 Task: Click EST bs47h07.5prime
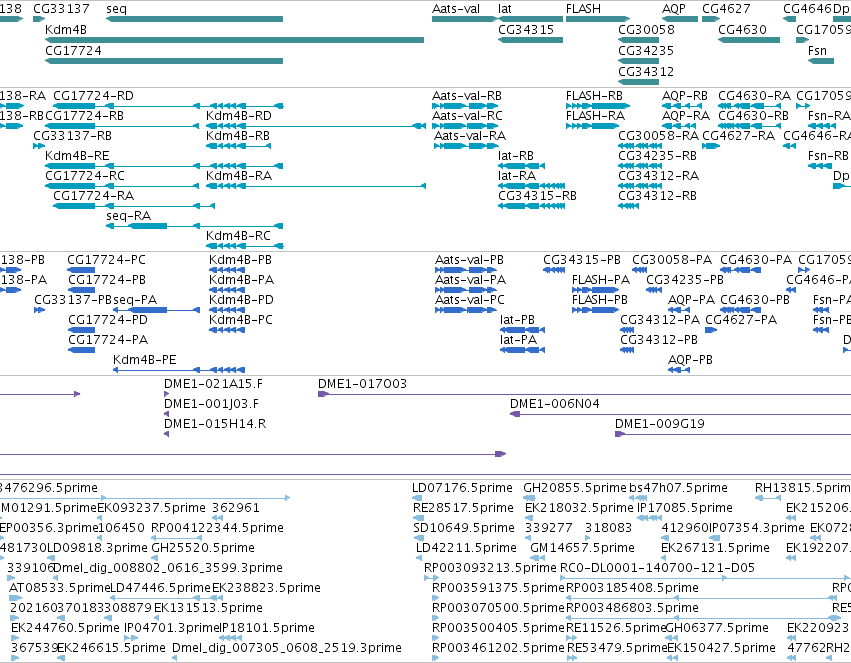click(x=678, y=488)
